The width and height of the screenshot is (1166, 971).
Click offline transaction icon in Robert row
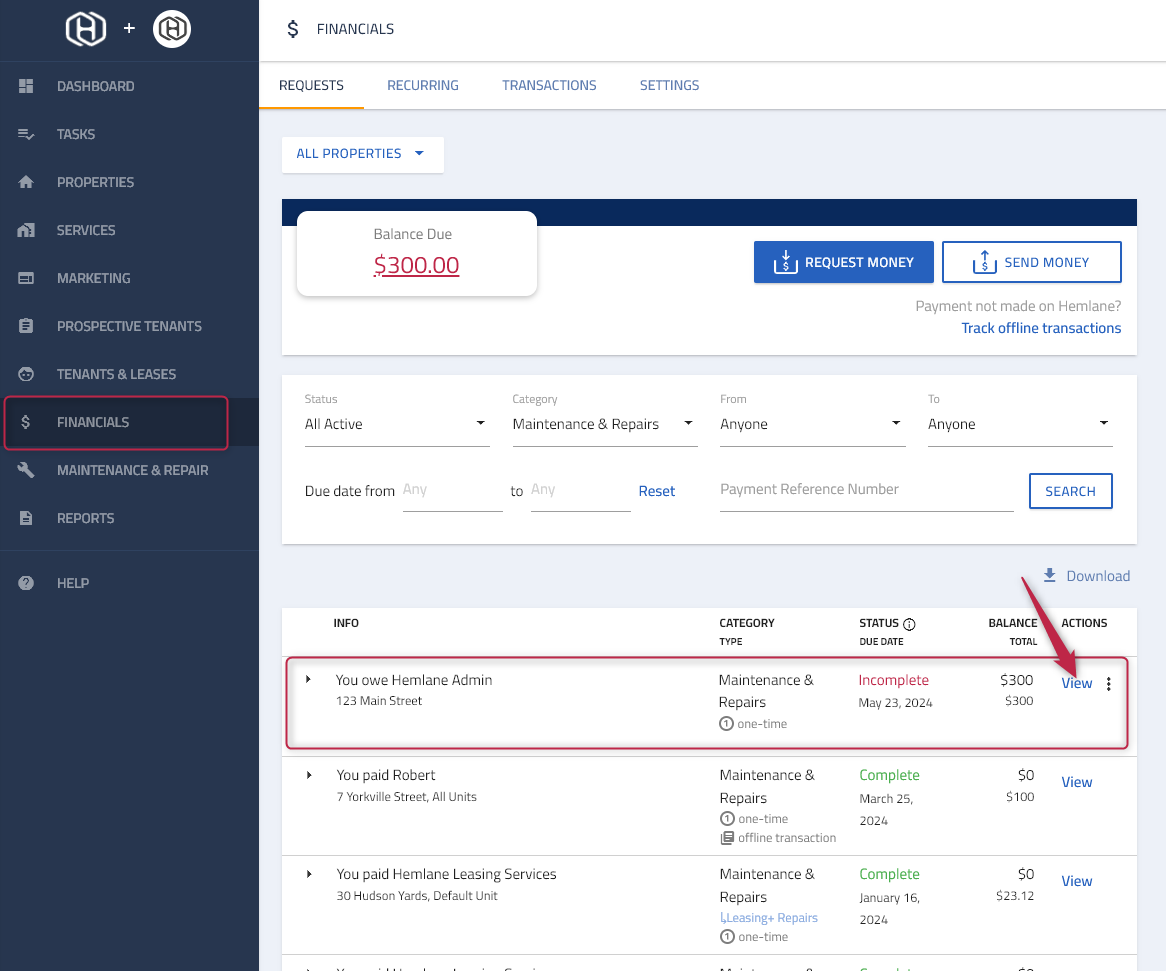(x=727, y=838)
